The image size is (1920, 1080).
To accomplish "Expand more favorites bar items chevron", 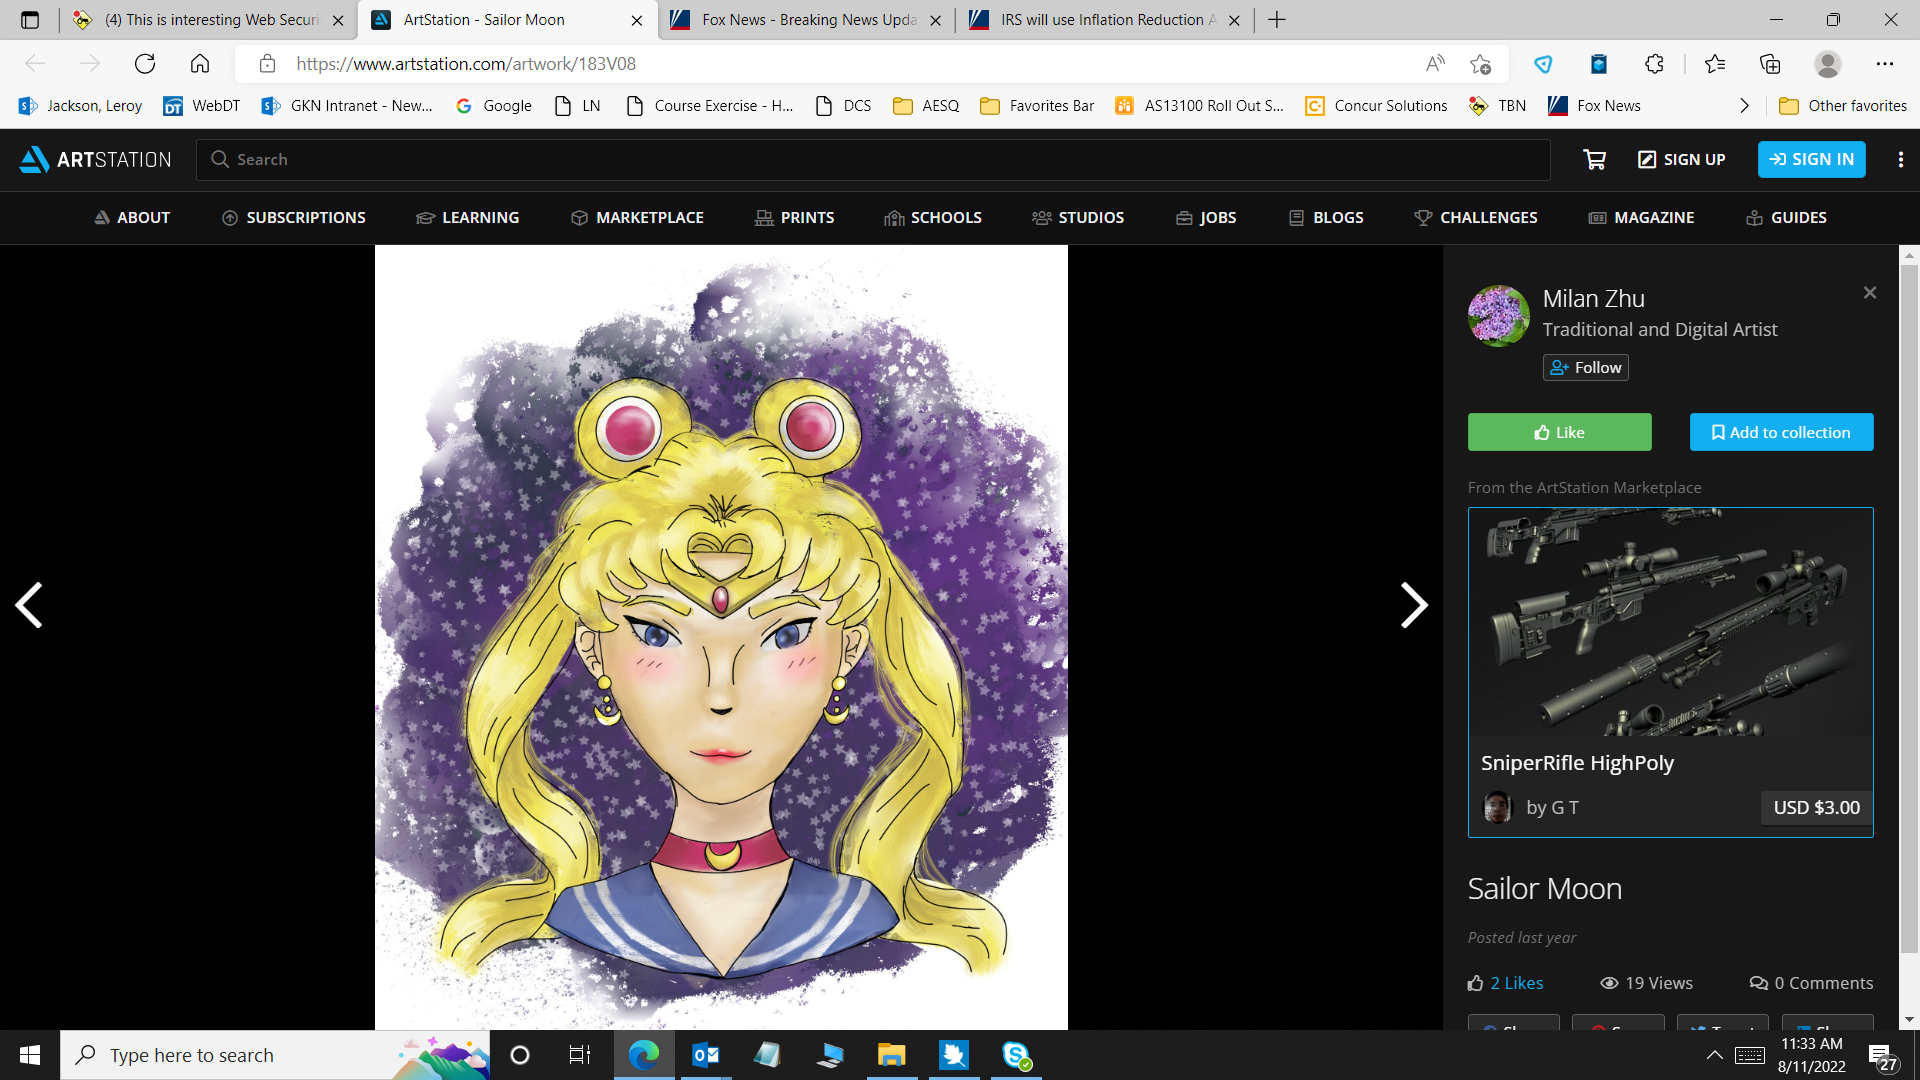I will (x=1744, y=106).
